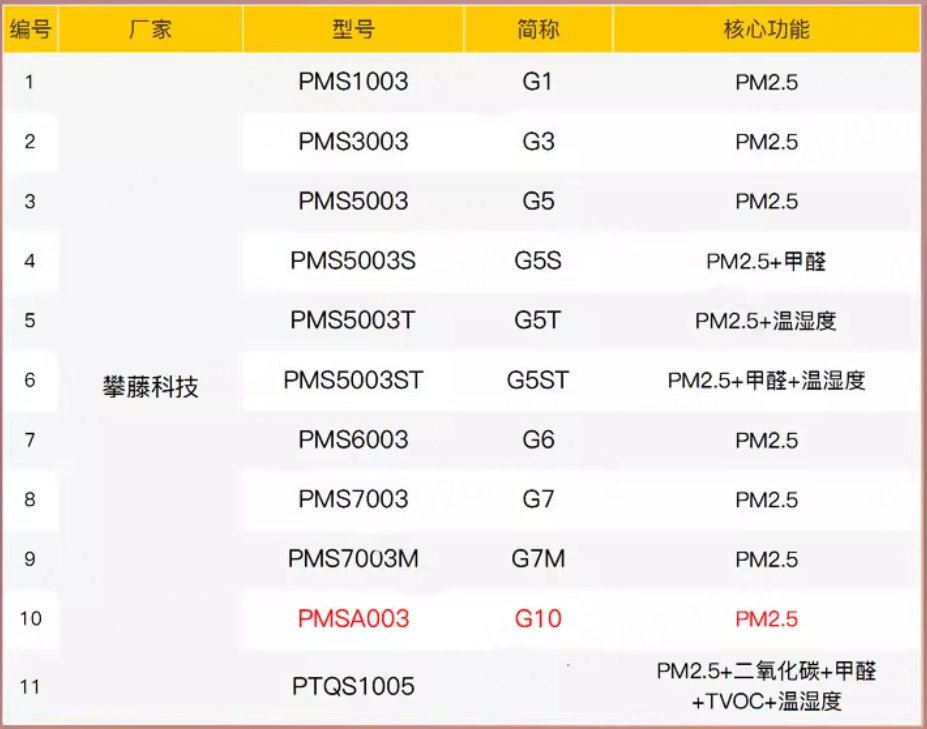Image resolution: width=927 pixels, height=729 pixels.
Task: Click the G5ST abbreviation cell
Action: 538,380
